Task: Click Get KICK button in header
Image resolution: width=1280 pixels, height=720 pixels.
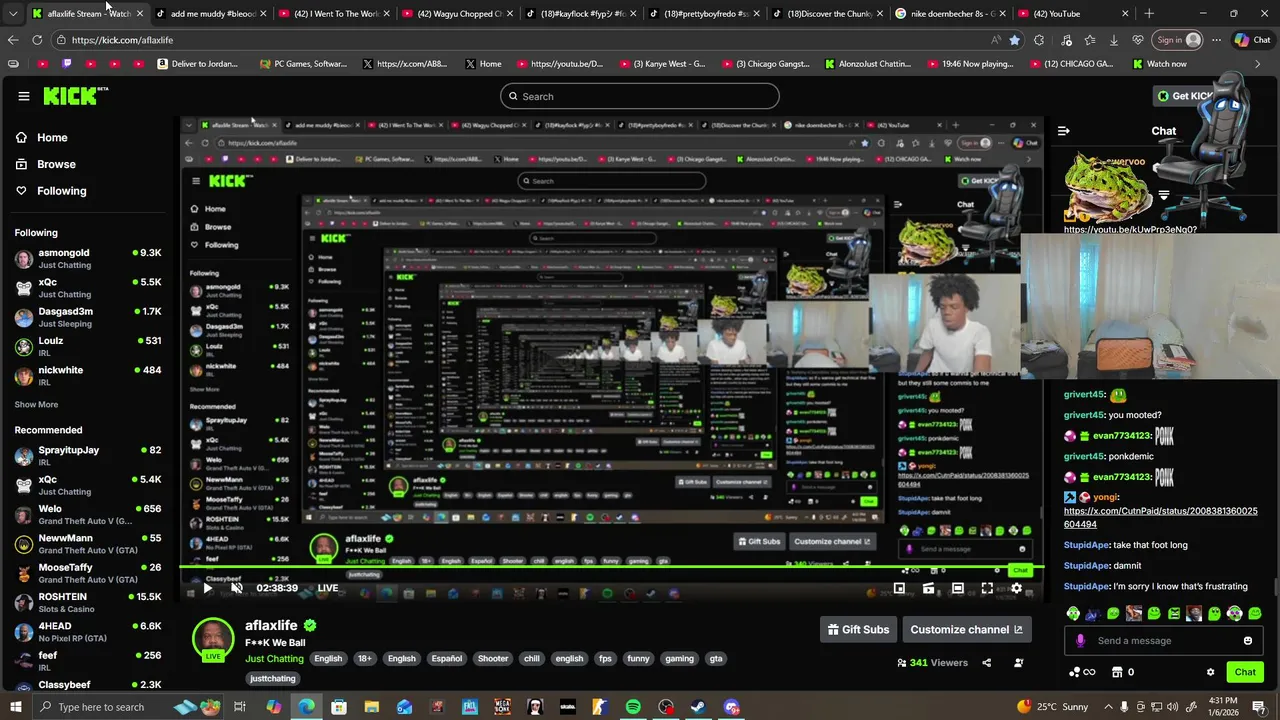Action: [1186, 96]
